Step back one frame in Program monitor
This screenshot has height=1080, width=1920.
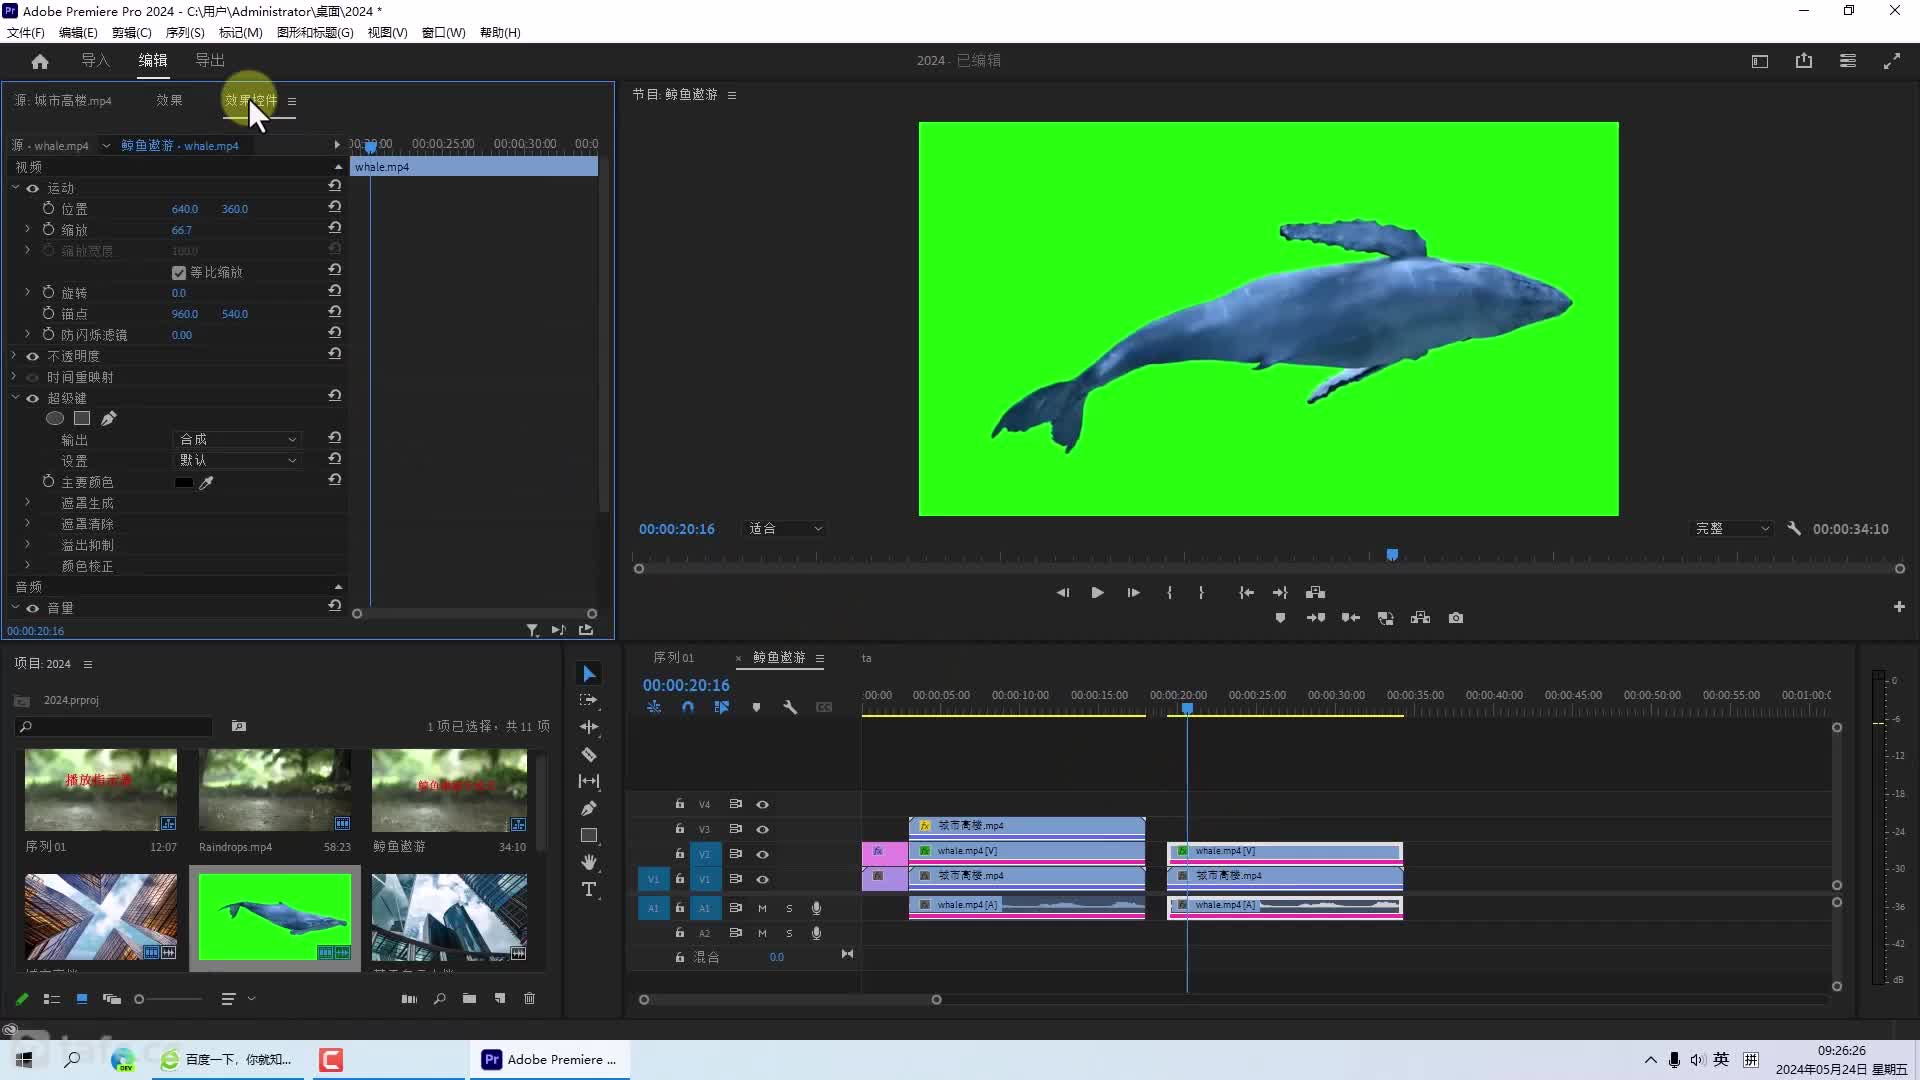pyautogui.click(x=1063, y=593)
